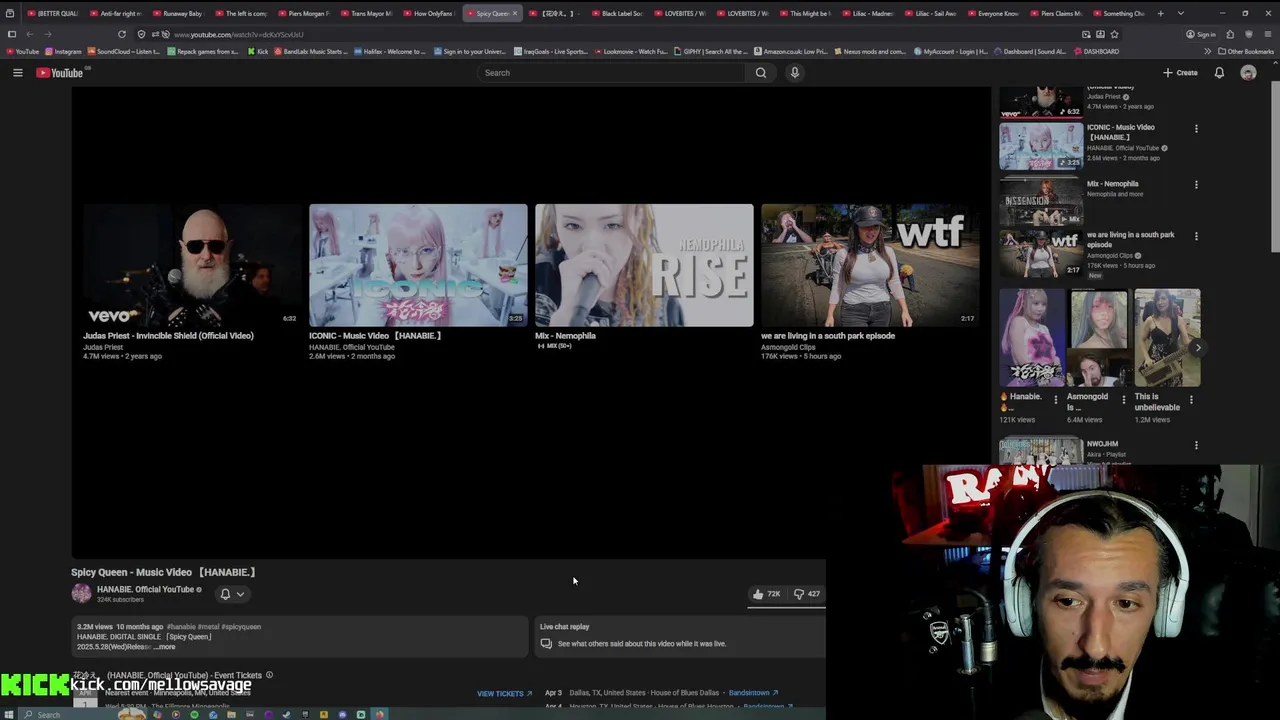The width and height of the screenshot is (1280, 720).
Task: Open the Hanabie short thumbnail
Action: pos(1033,338)
